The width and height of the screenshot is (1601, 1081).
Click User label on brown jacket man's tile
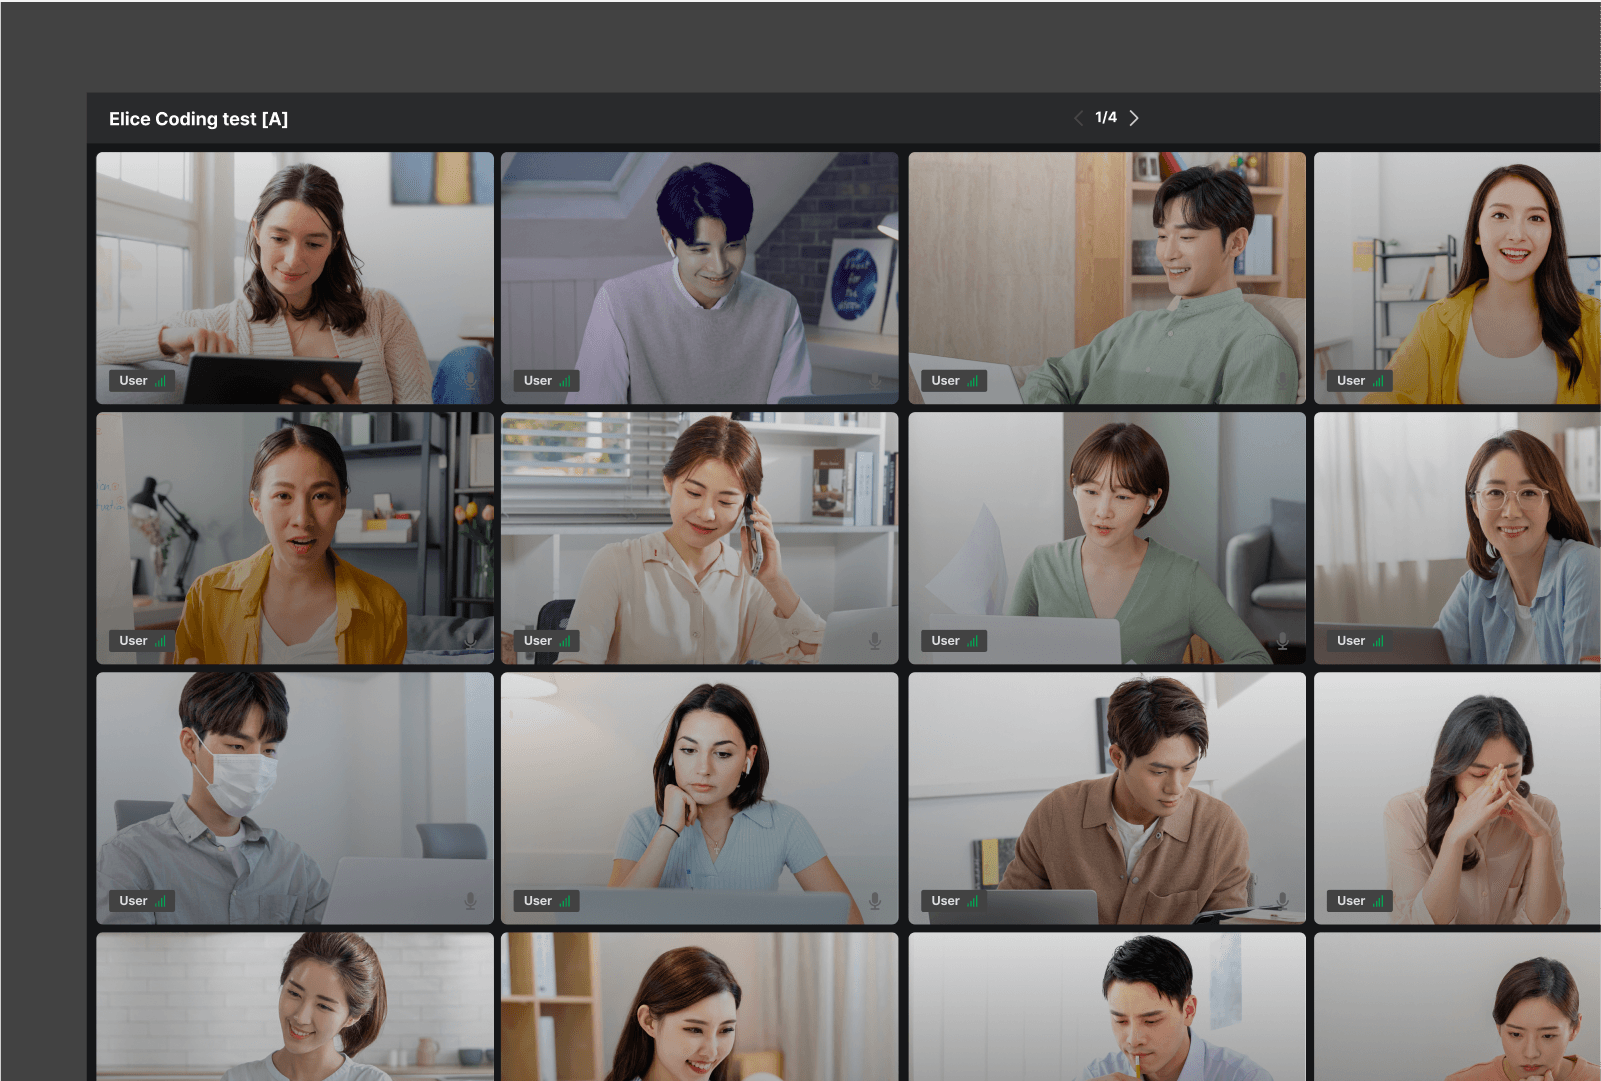coord(945,901)
